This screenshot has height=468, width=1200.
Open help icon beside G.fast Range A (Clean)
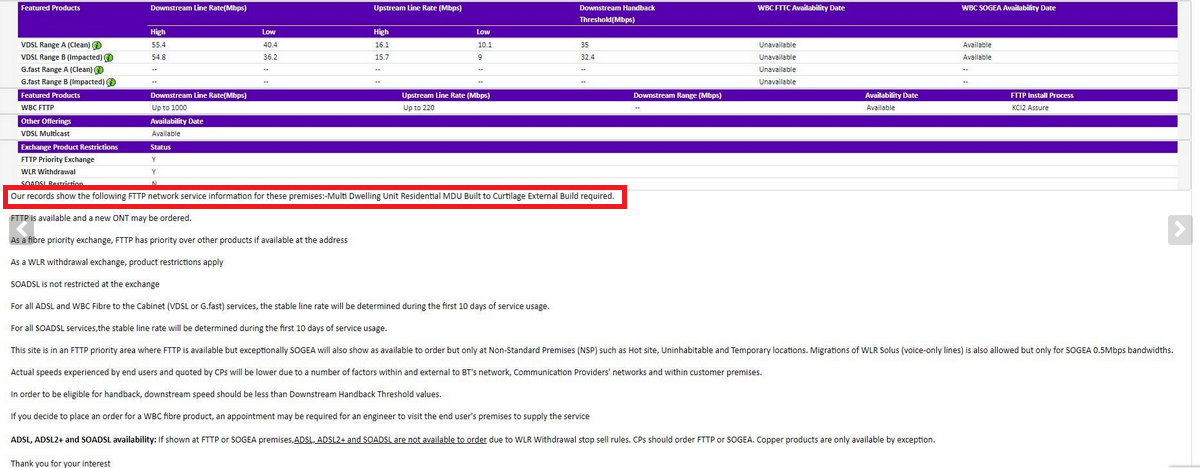(x=99, y=69)
